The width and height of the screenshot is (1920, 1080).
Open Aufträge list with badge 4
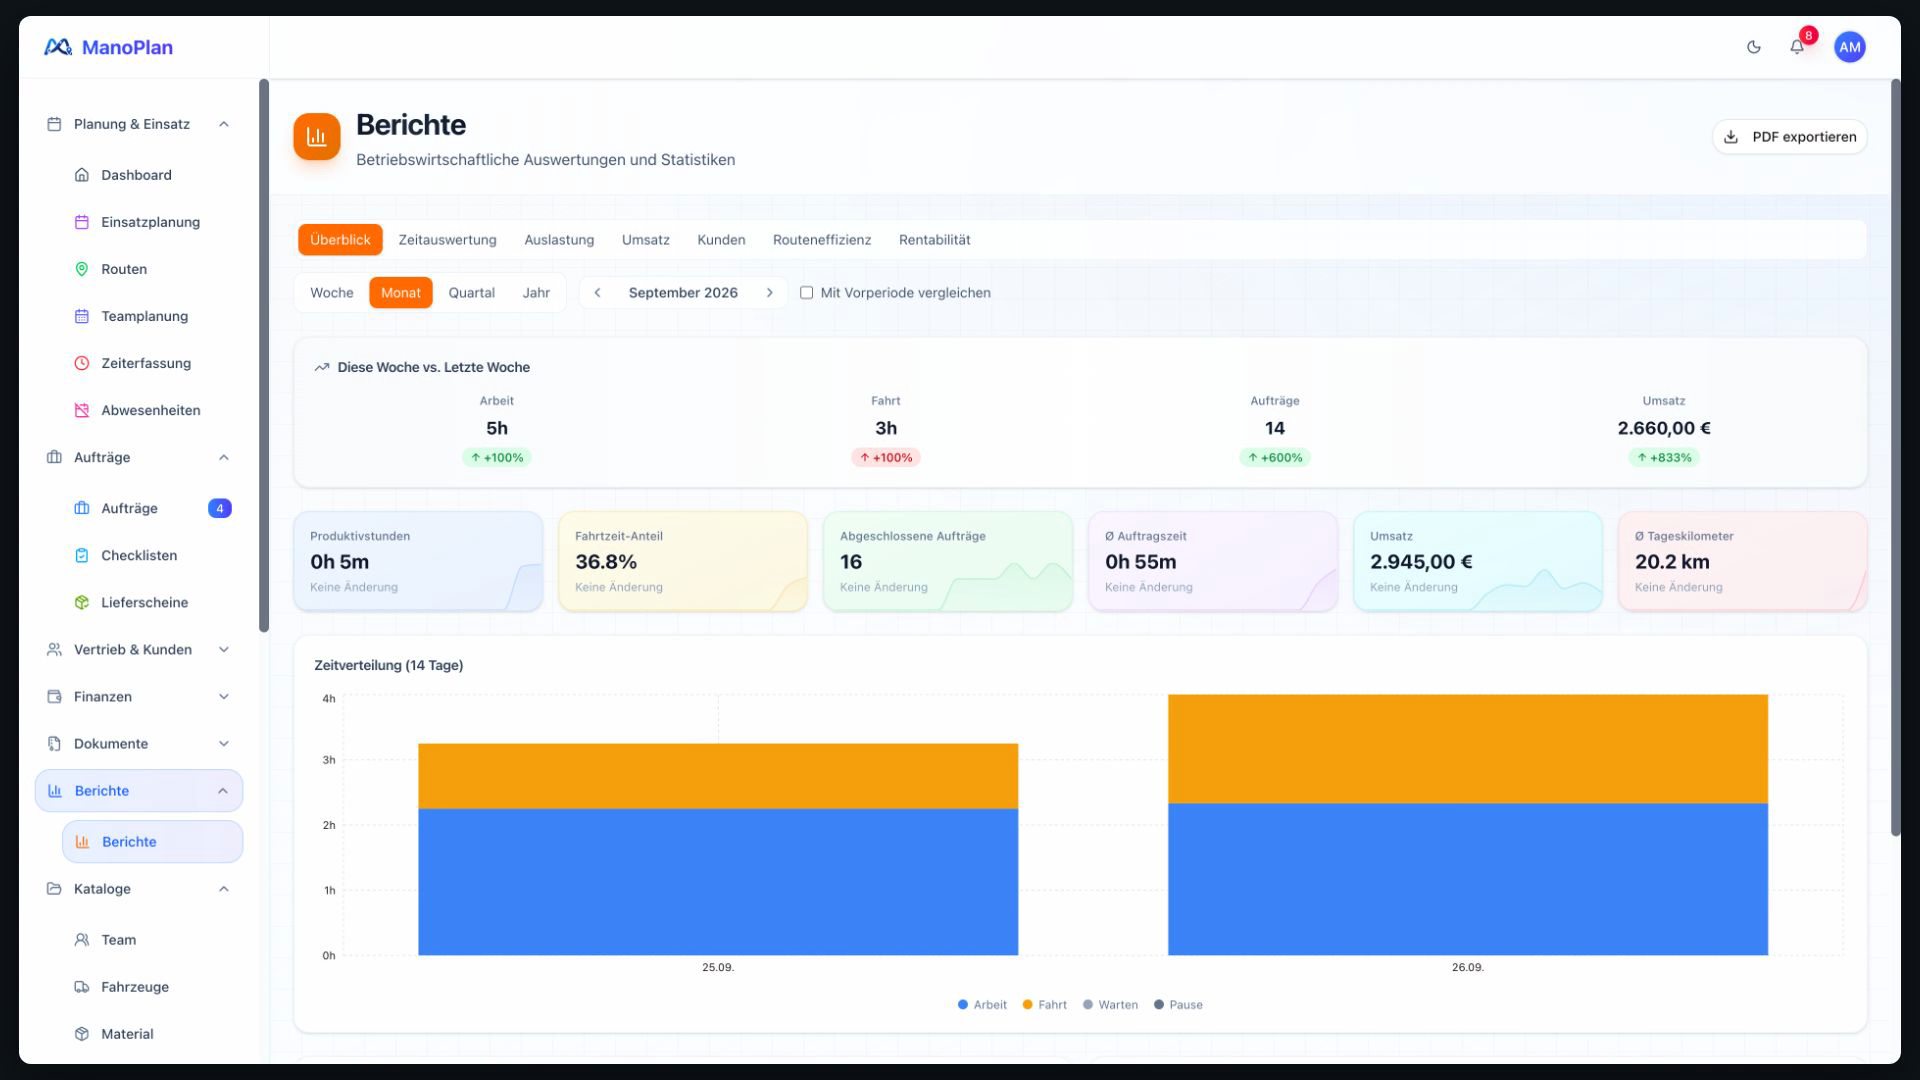coord(151,508)
